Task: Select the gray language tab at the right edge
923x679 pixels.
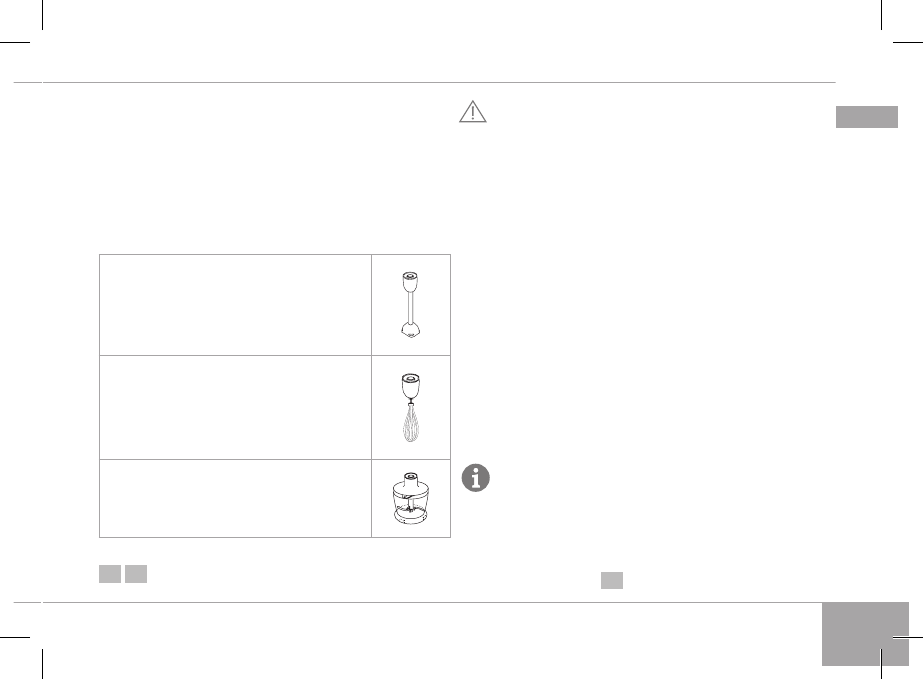Action: [x=867, y=117]
